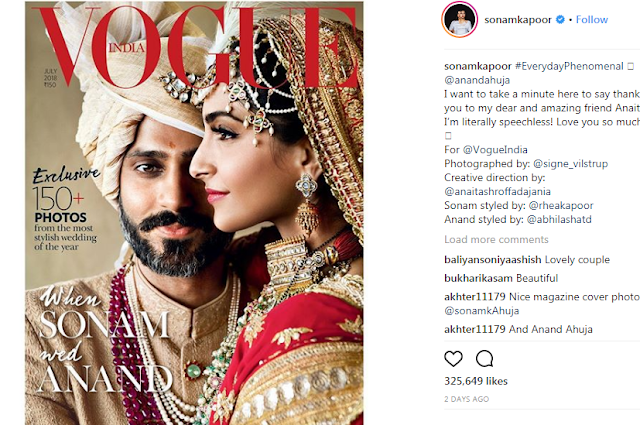
Task: Open the comment speech bubble icon
Action: pos(484,359)
